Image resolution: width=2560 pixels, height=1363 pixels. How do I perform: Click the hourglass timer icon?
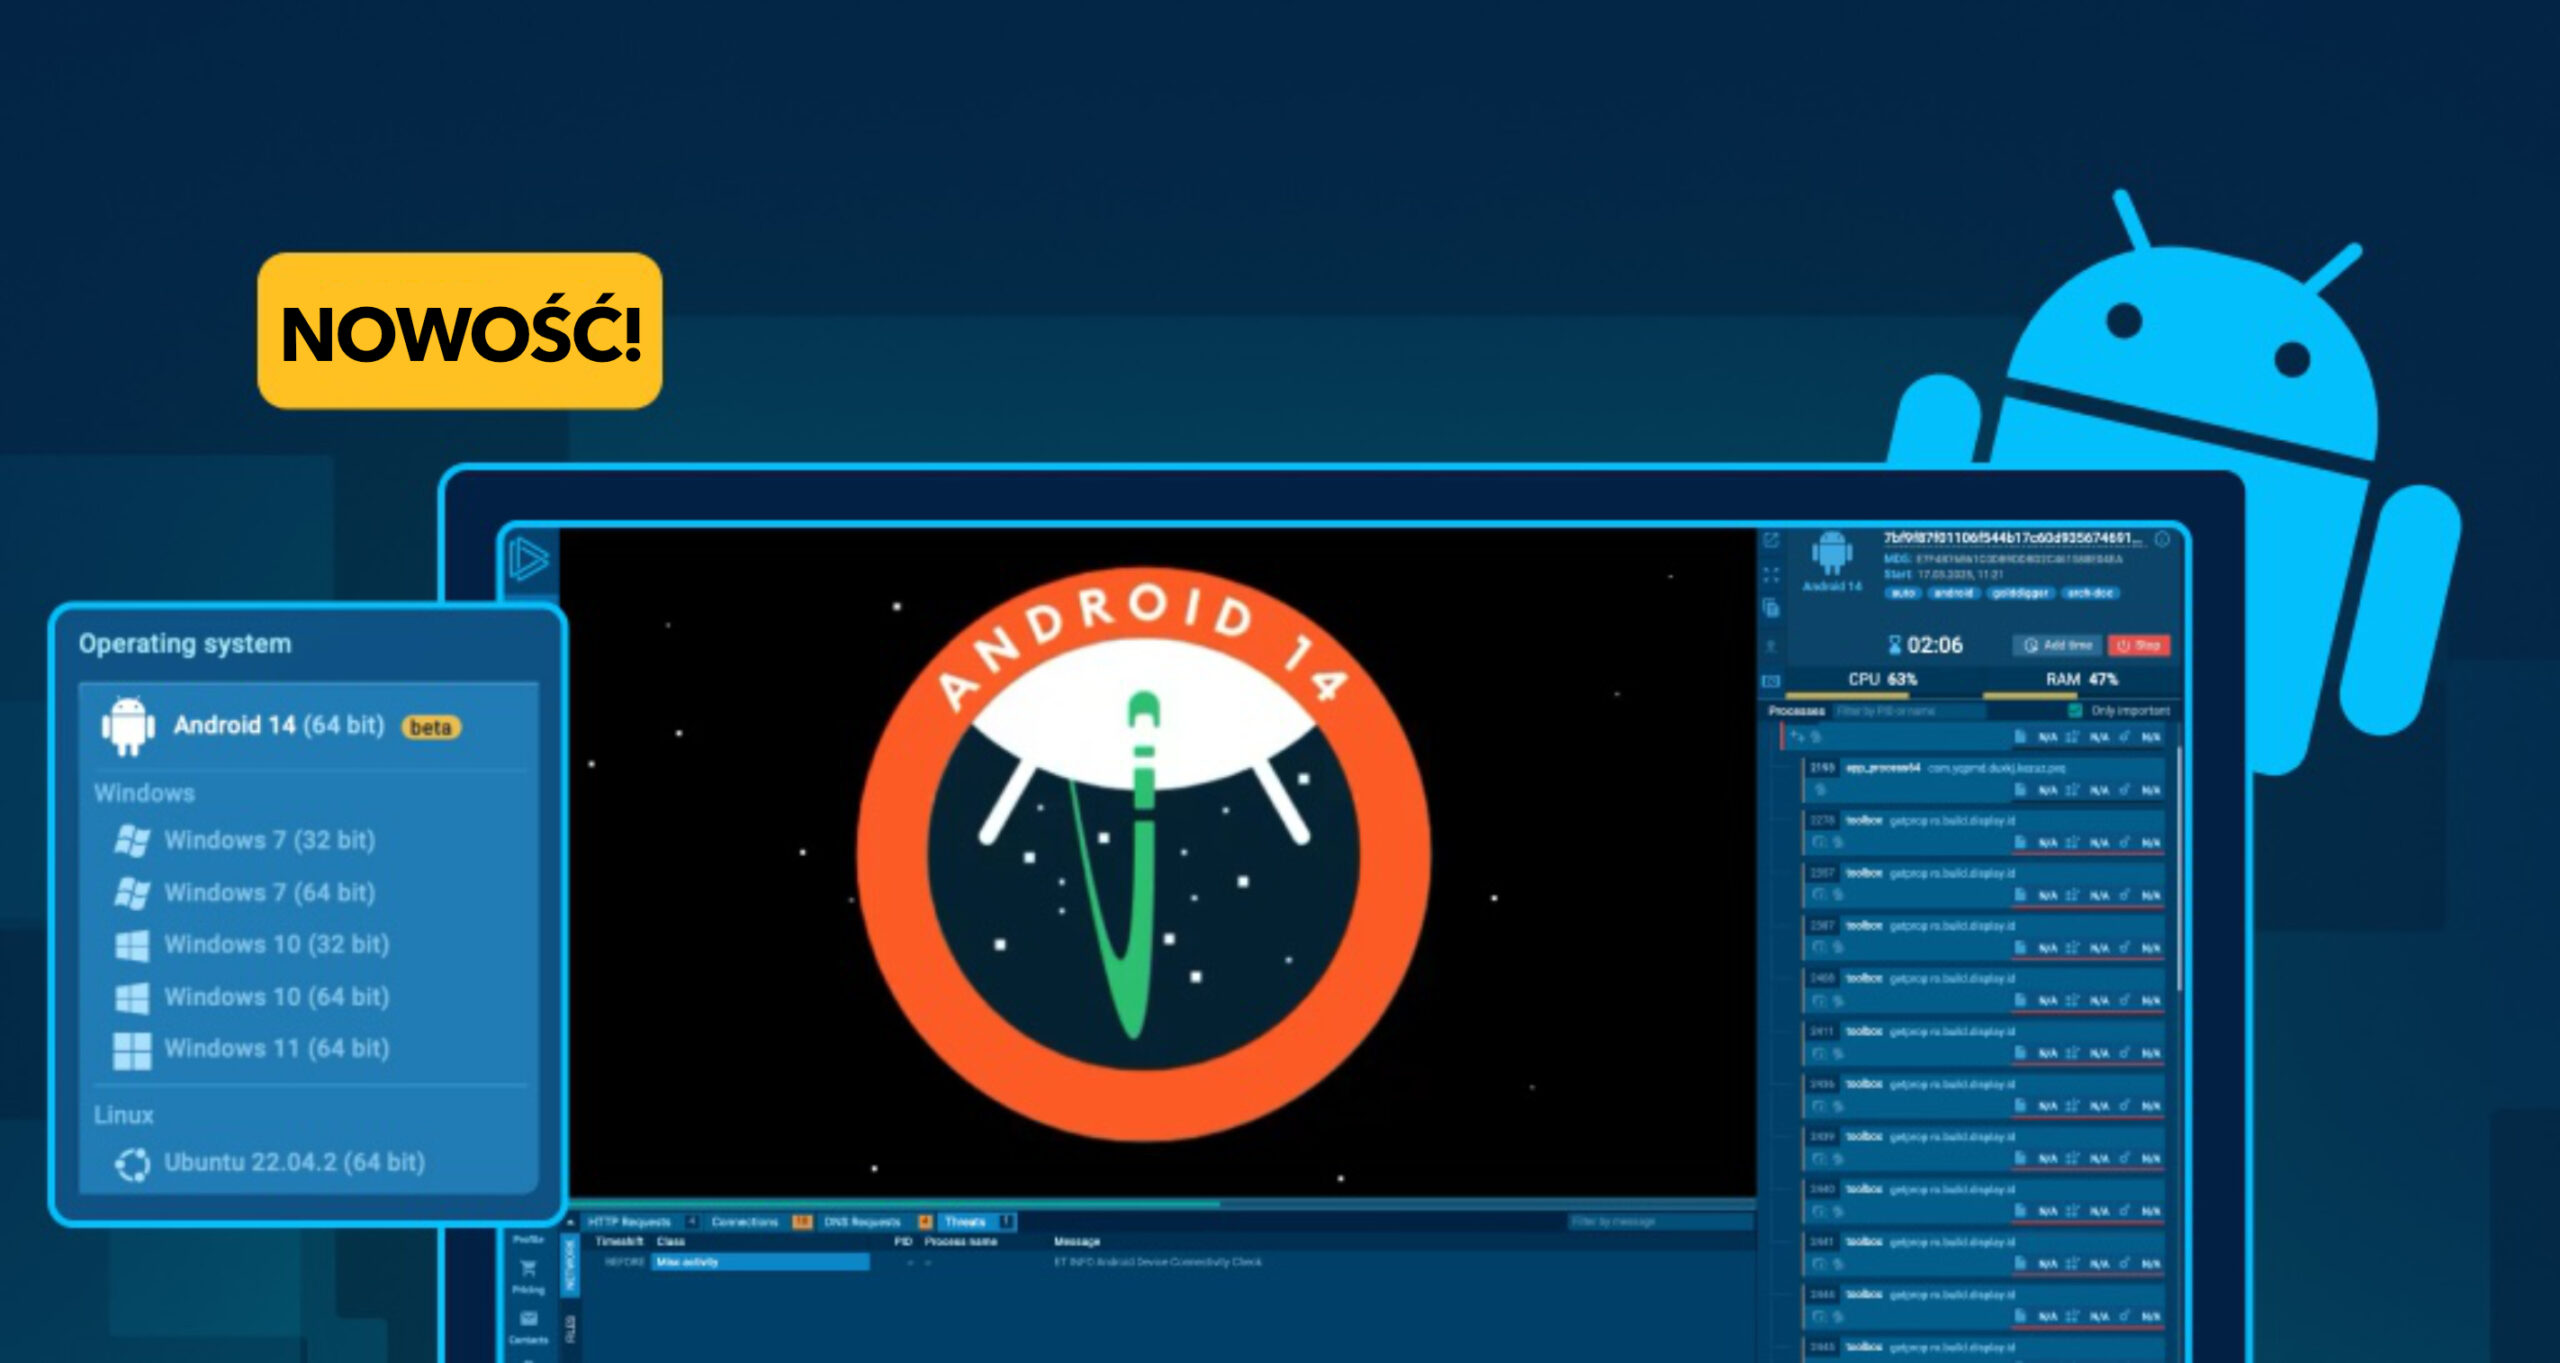1894,645
